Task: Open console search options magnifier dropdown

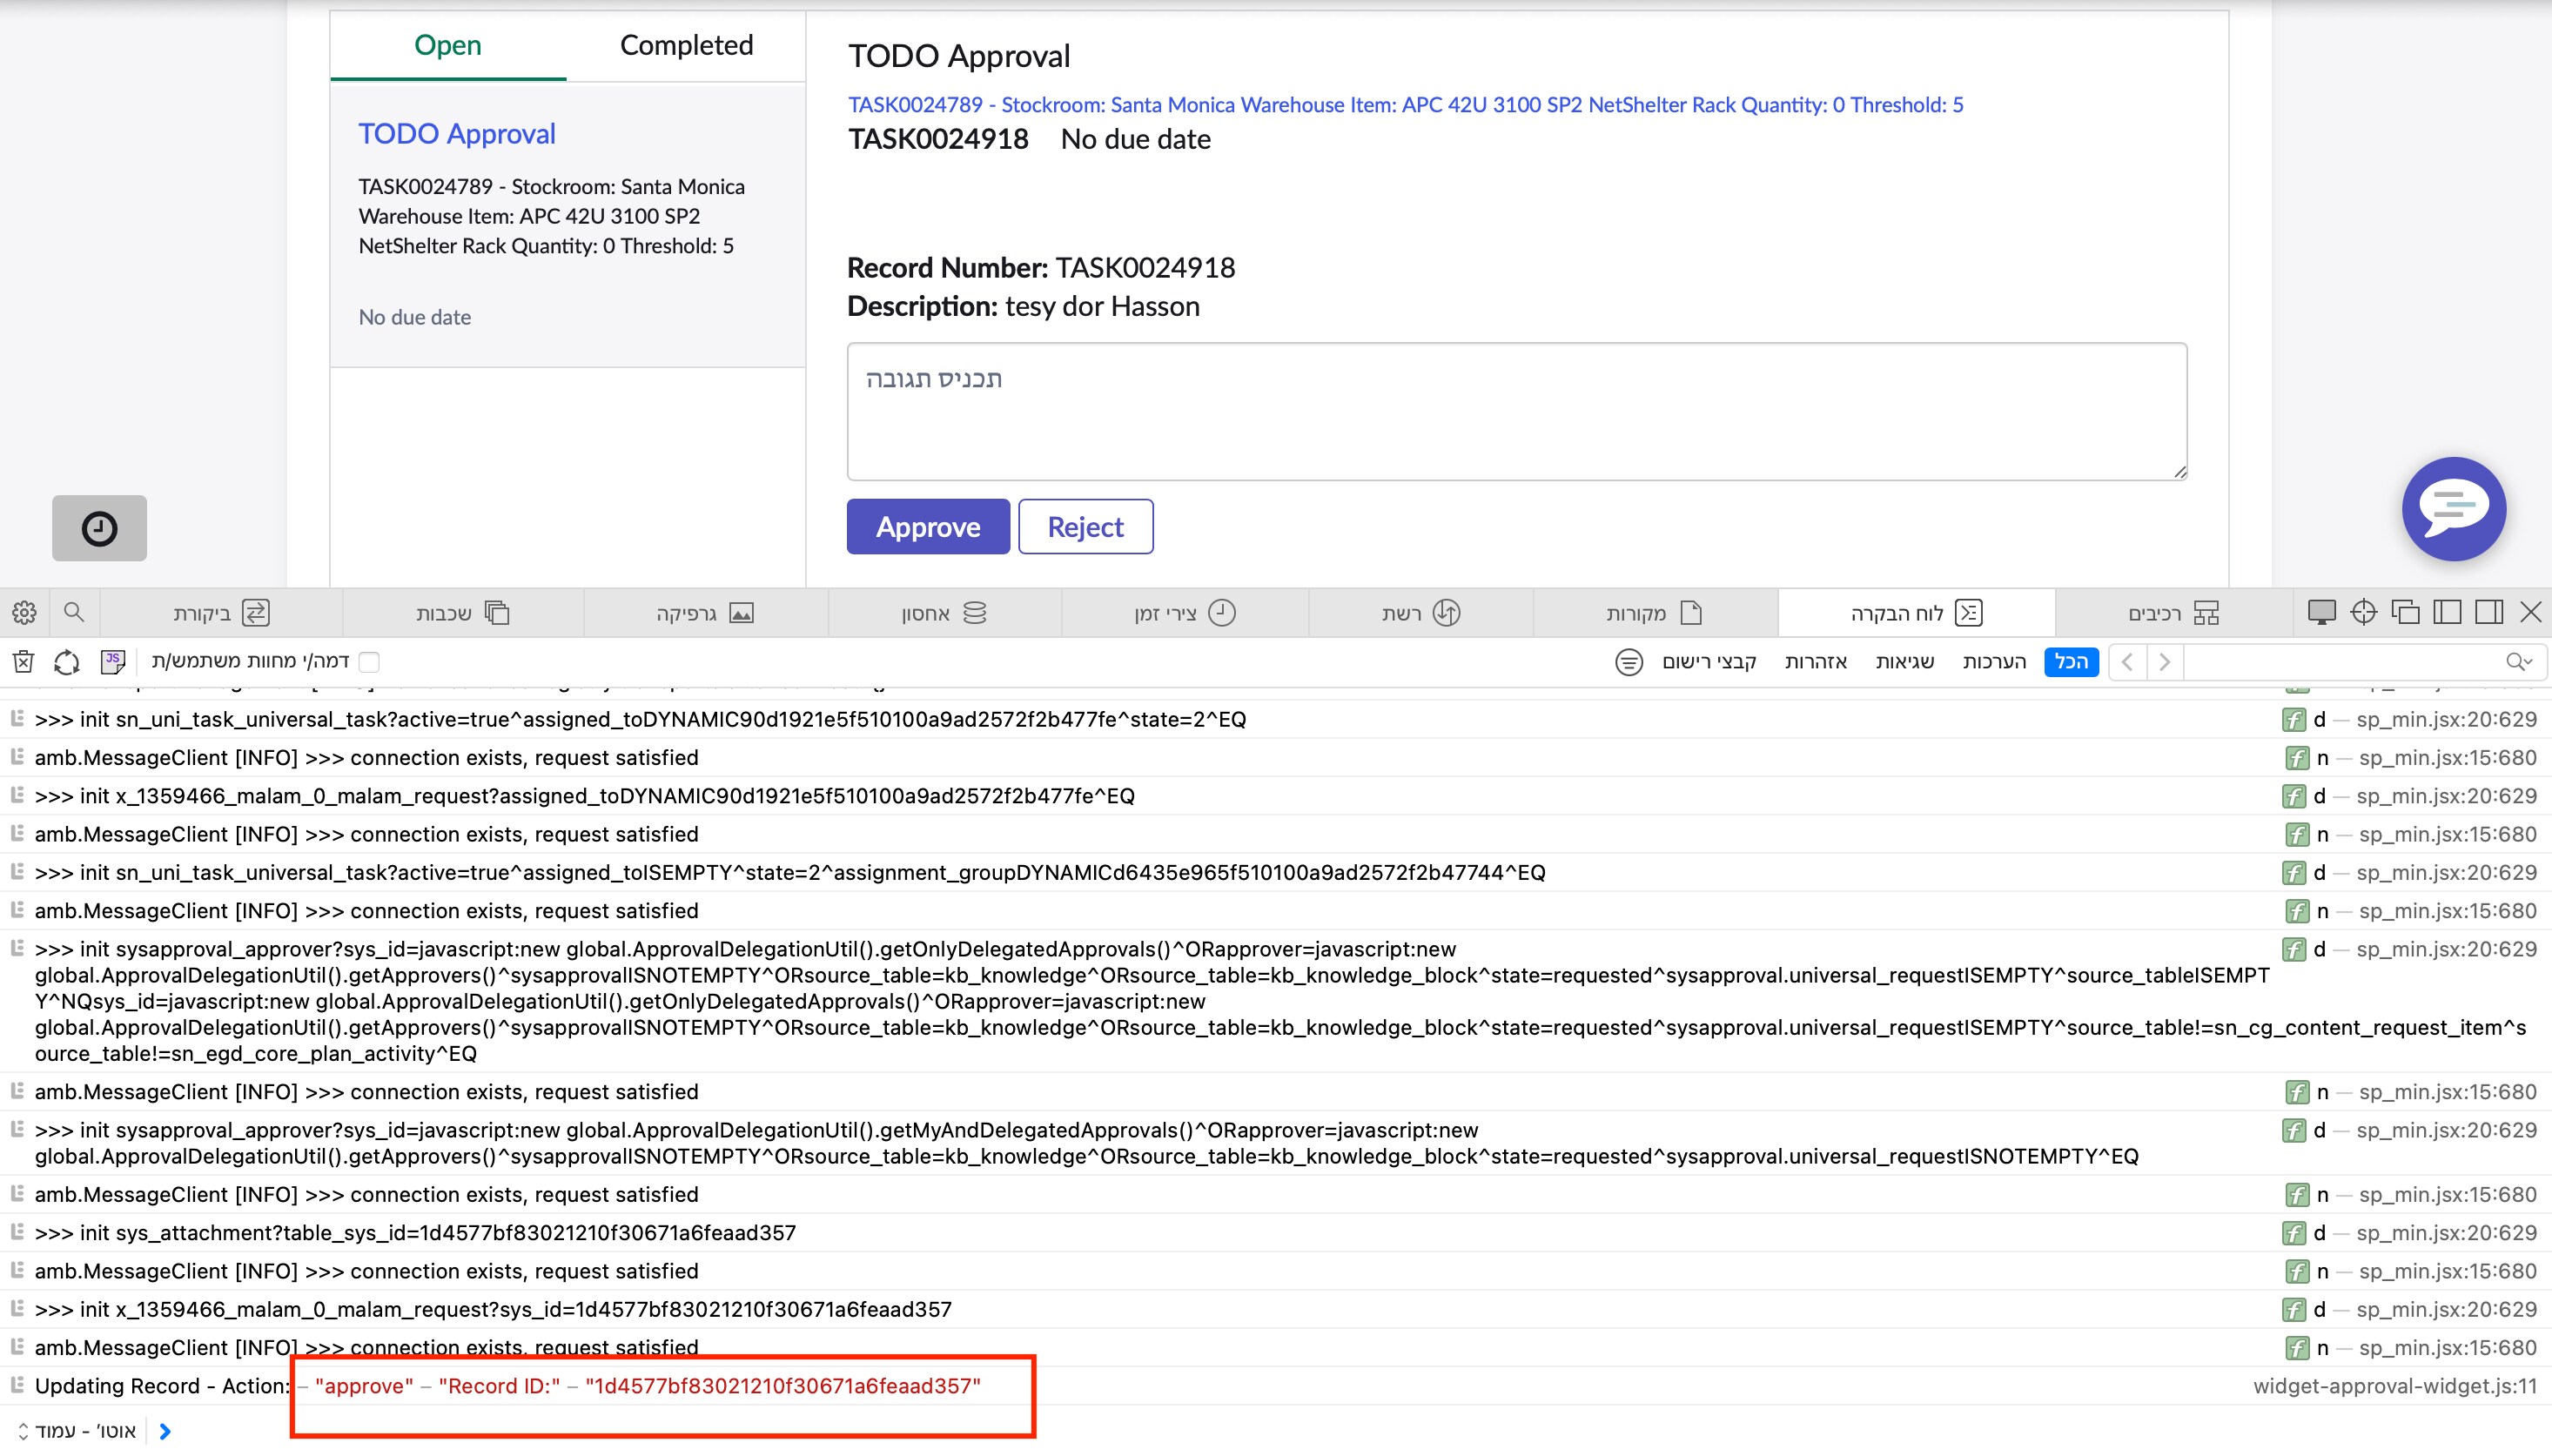Action: 2518,661
